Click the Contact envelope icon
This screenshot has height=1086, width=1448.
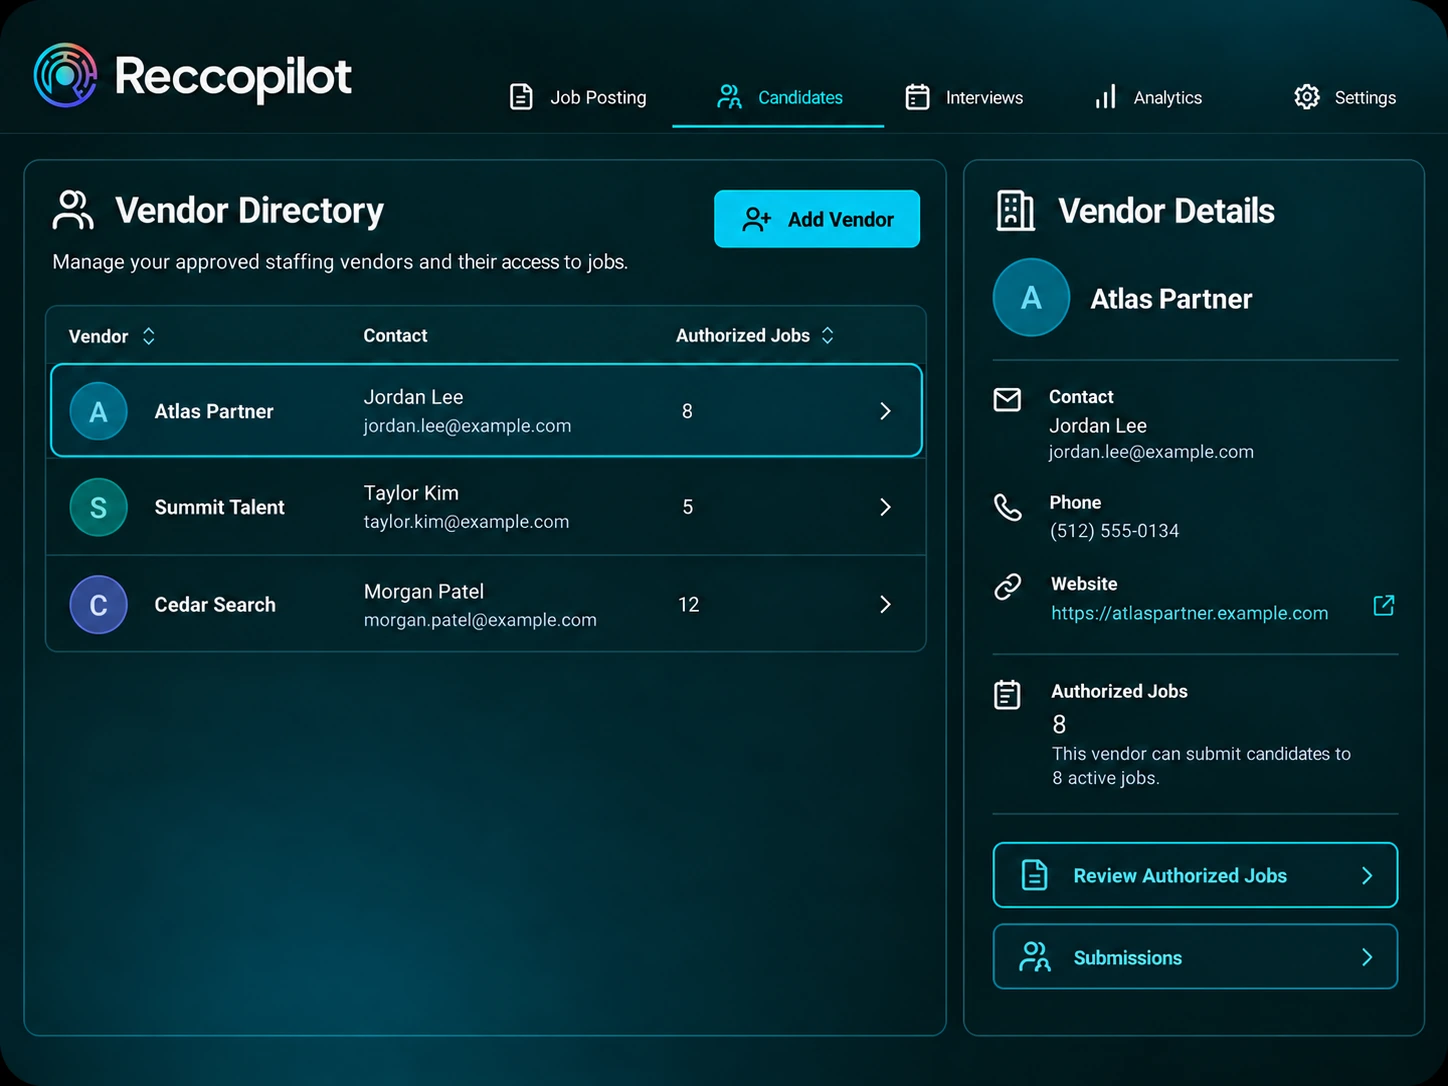pyautogui.click(x=1007, y=400)
